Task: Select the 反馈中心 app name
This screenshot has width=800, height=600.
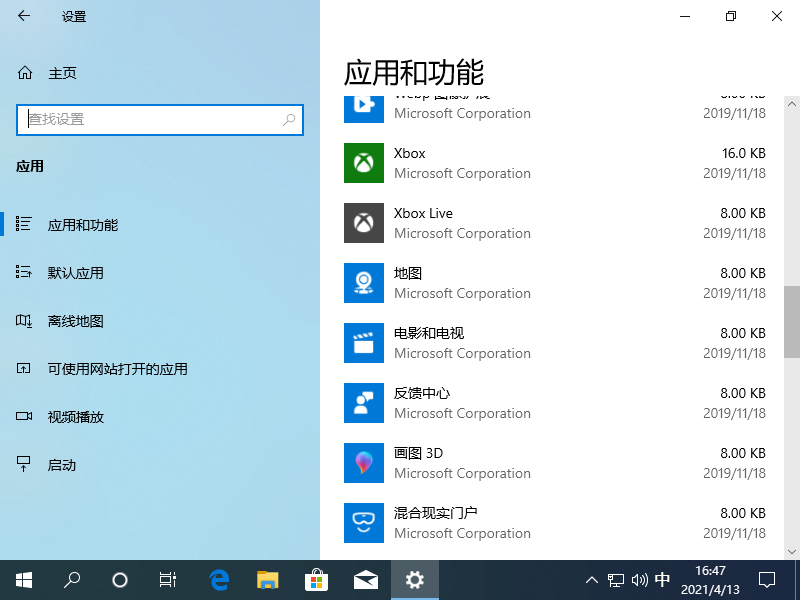Action: pos(421,393)
